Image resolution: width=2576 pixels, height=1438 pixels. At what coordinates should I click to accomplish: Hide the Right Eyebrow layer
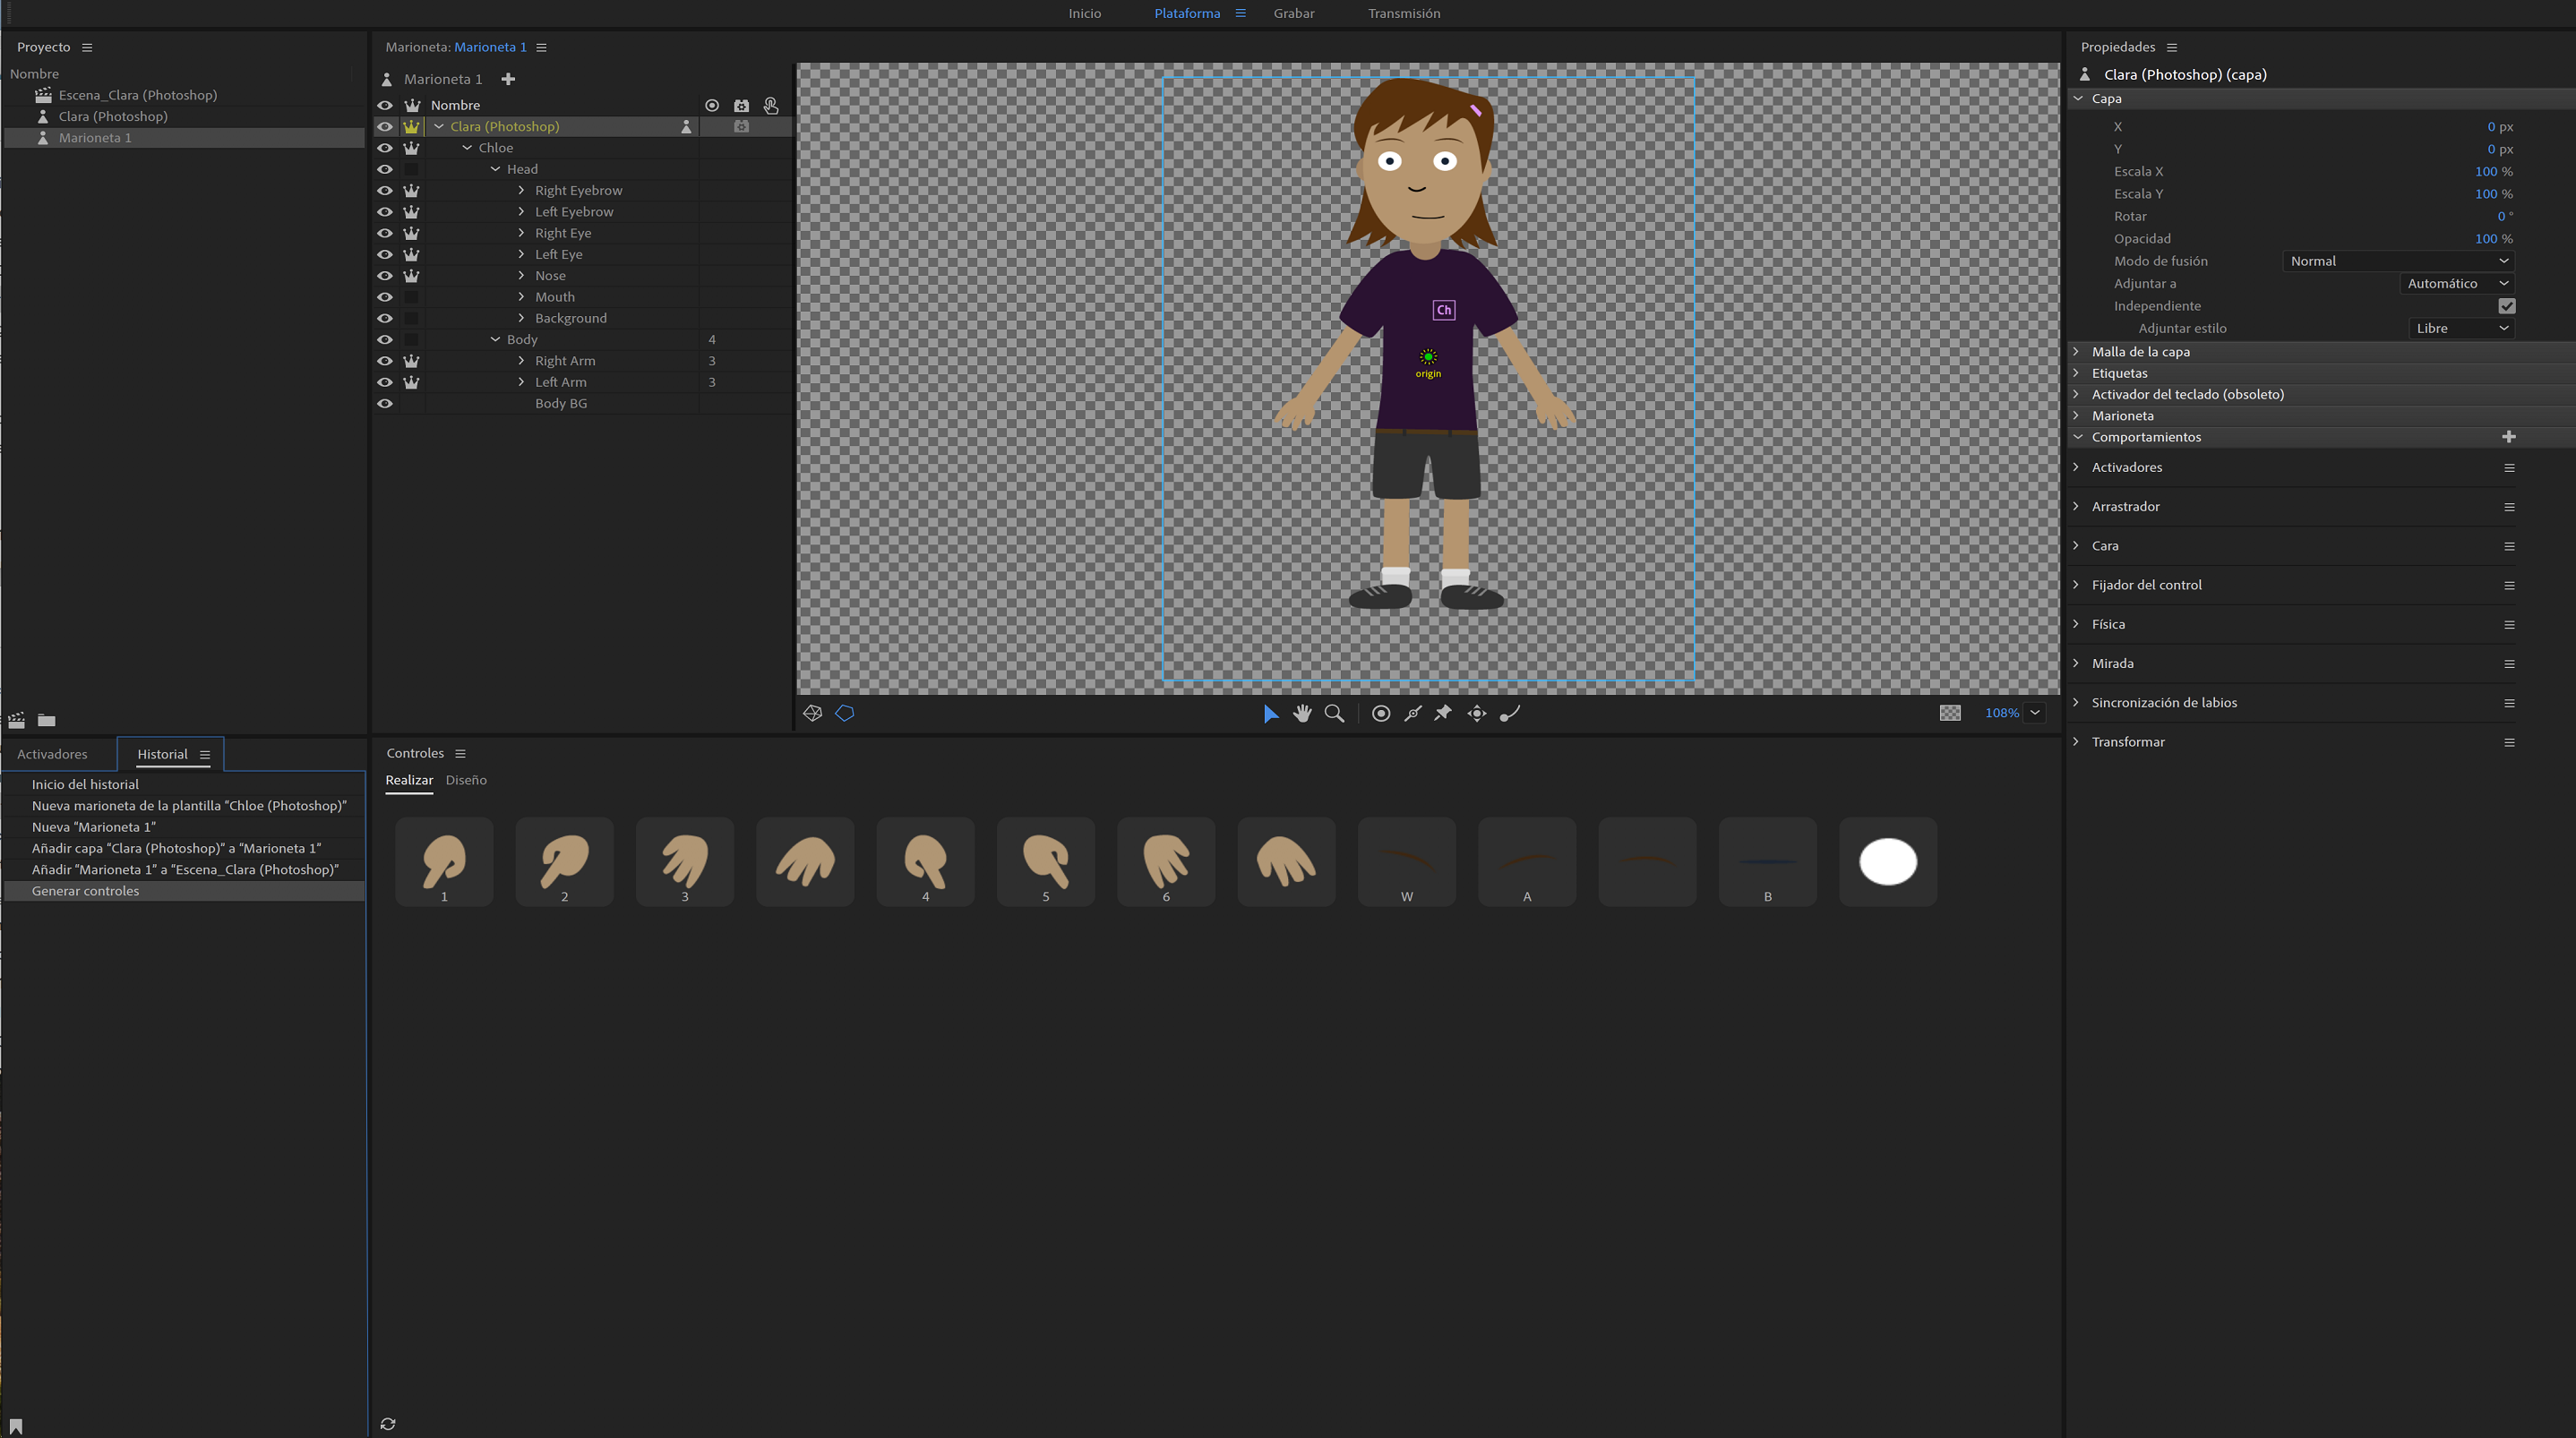coord(385,190)
